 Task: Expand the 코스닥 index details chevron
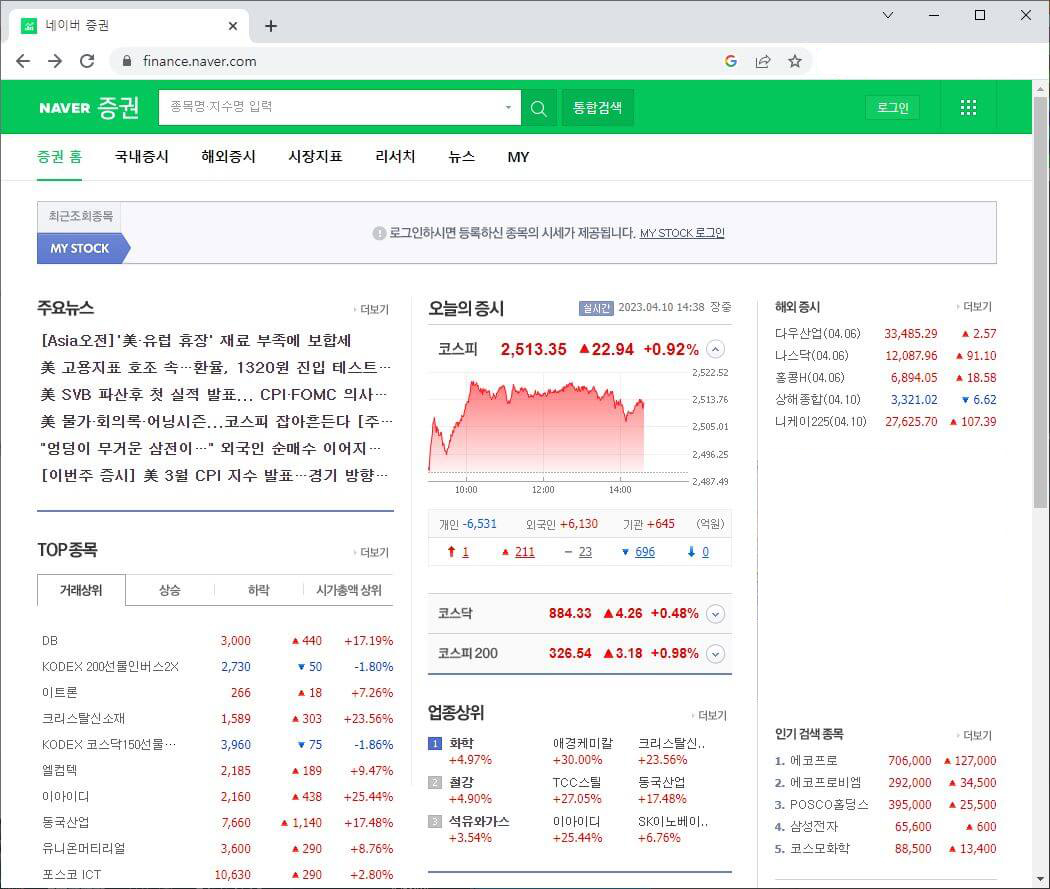(x=714, y=613)
